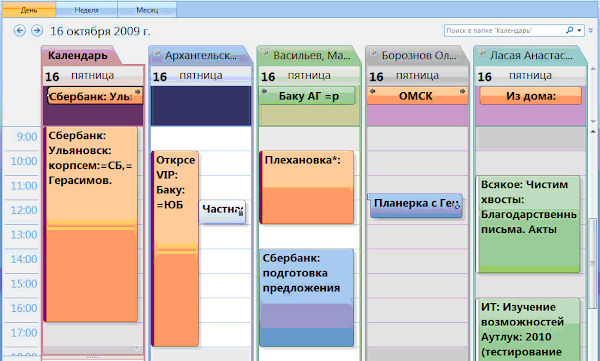Select the Плехановка orange appointment
The width and height of the screenshot is (600, 361).
[x=307, y=187]
